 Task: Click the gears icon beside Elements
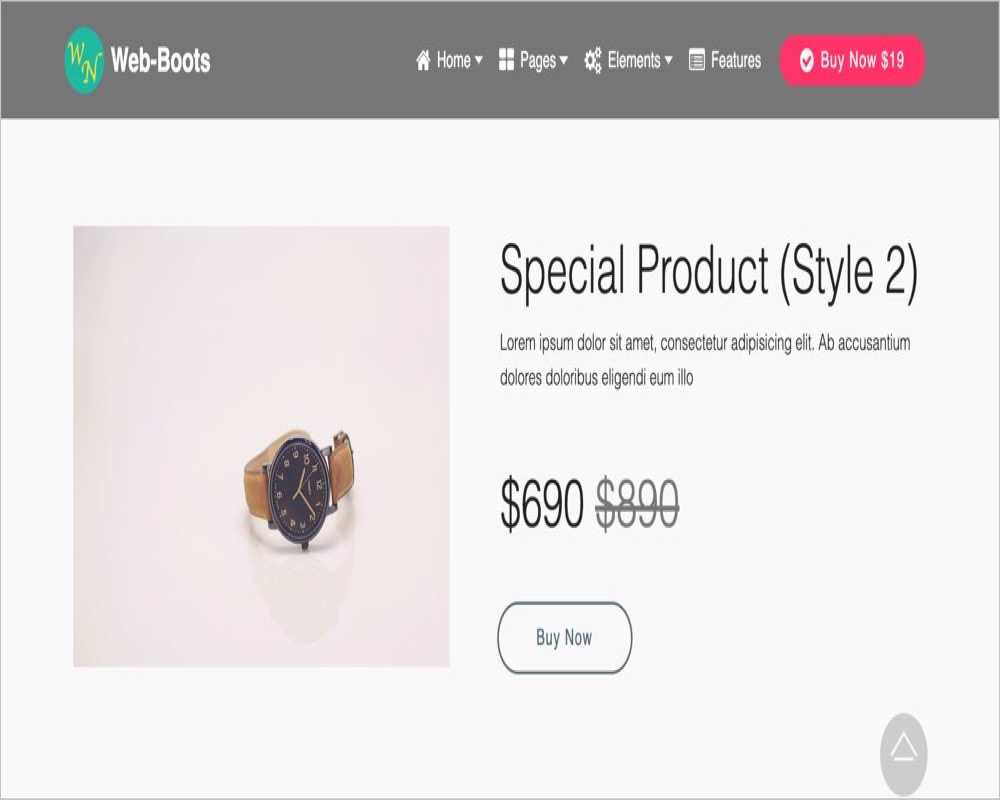pyautogui.click(x=592, y=60)
